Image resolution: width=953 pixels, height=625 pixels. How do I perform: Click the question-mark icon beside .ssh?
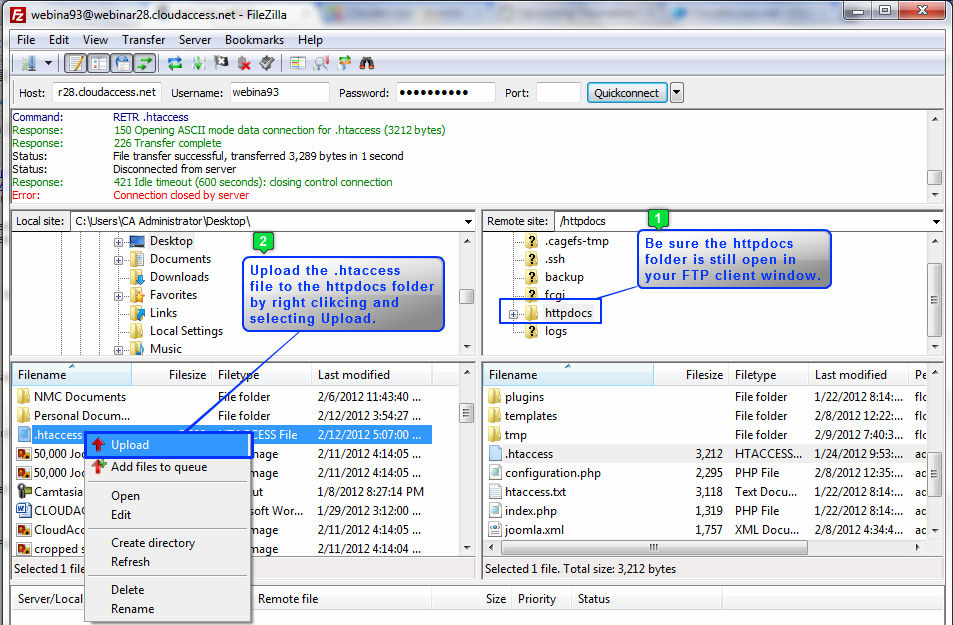point(532,259)
